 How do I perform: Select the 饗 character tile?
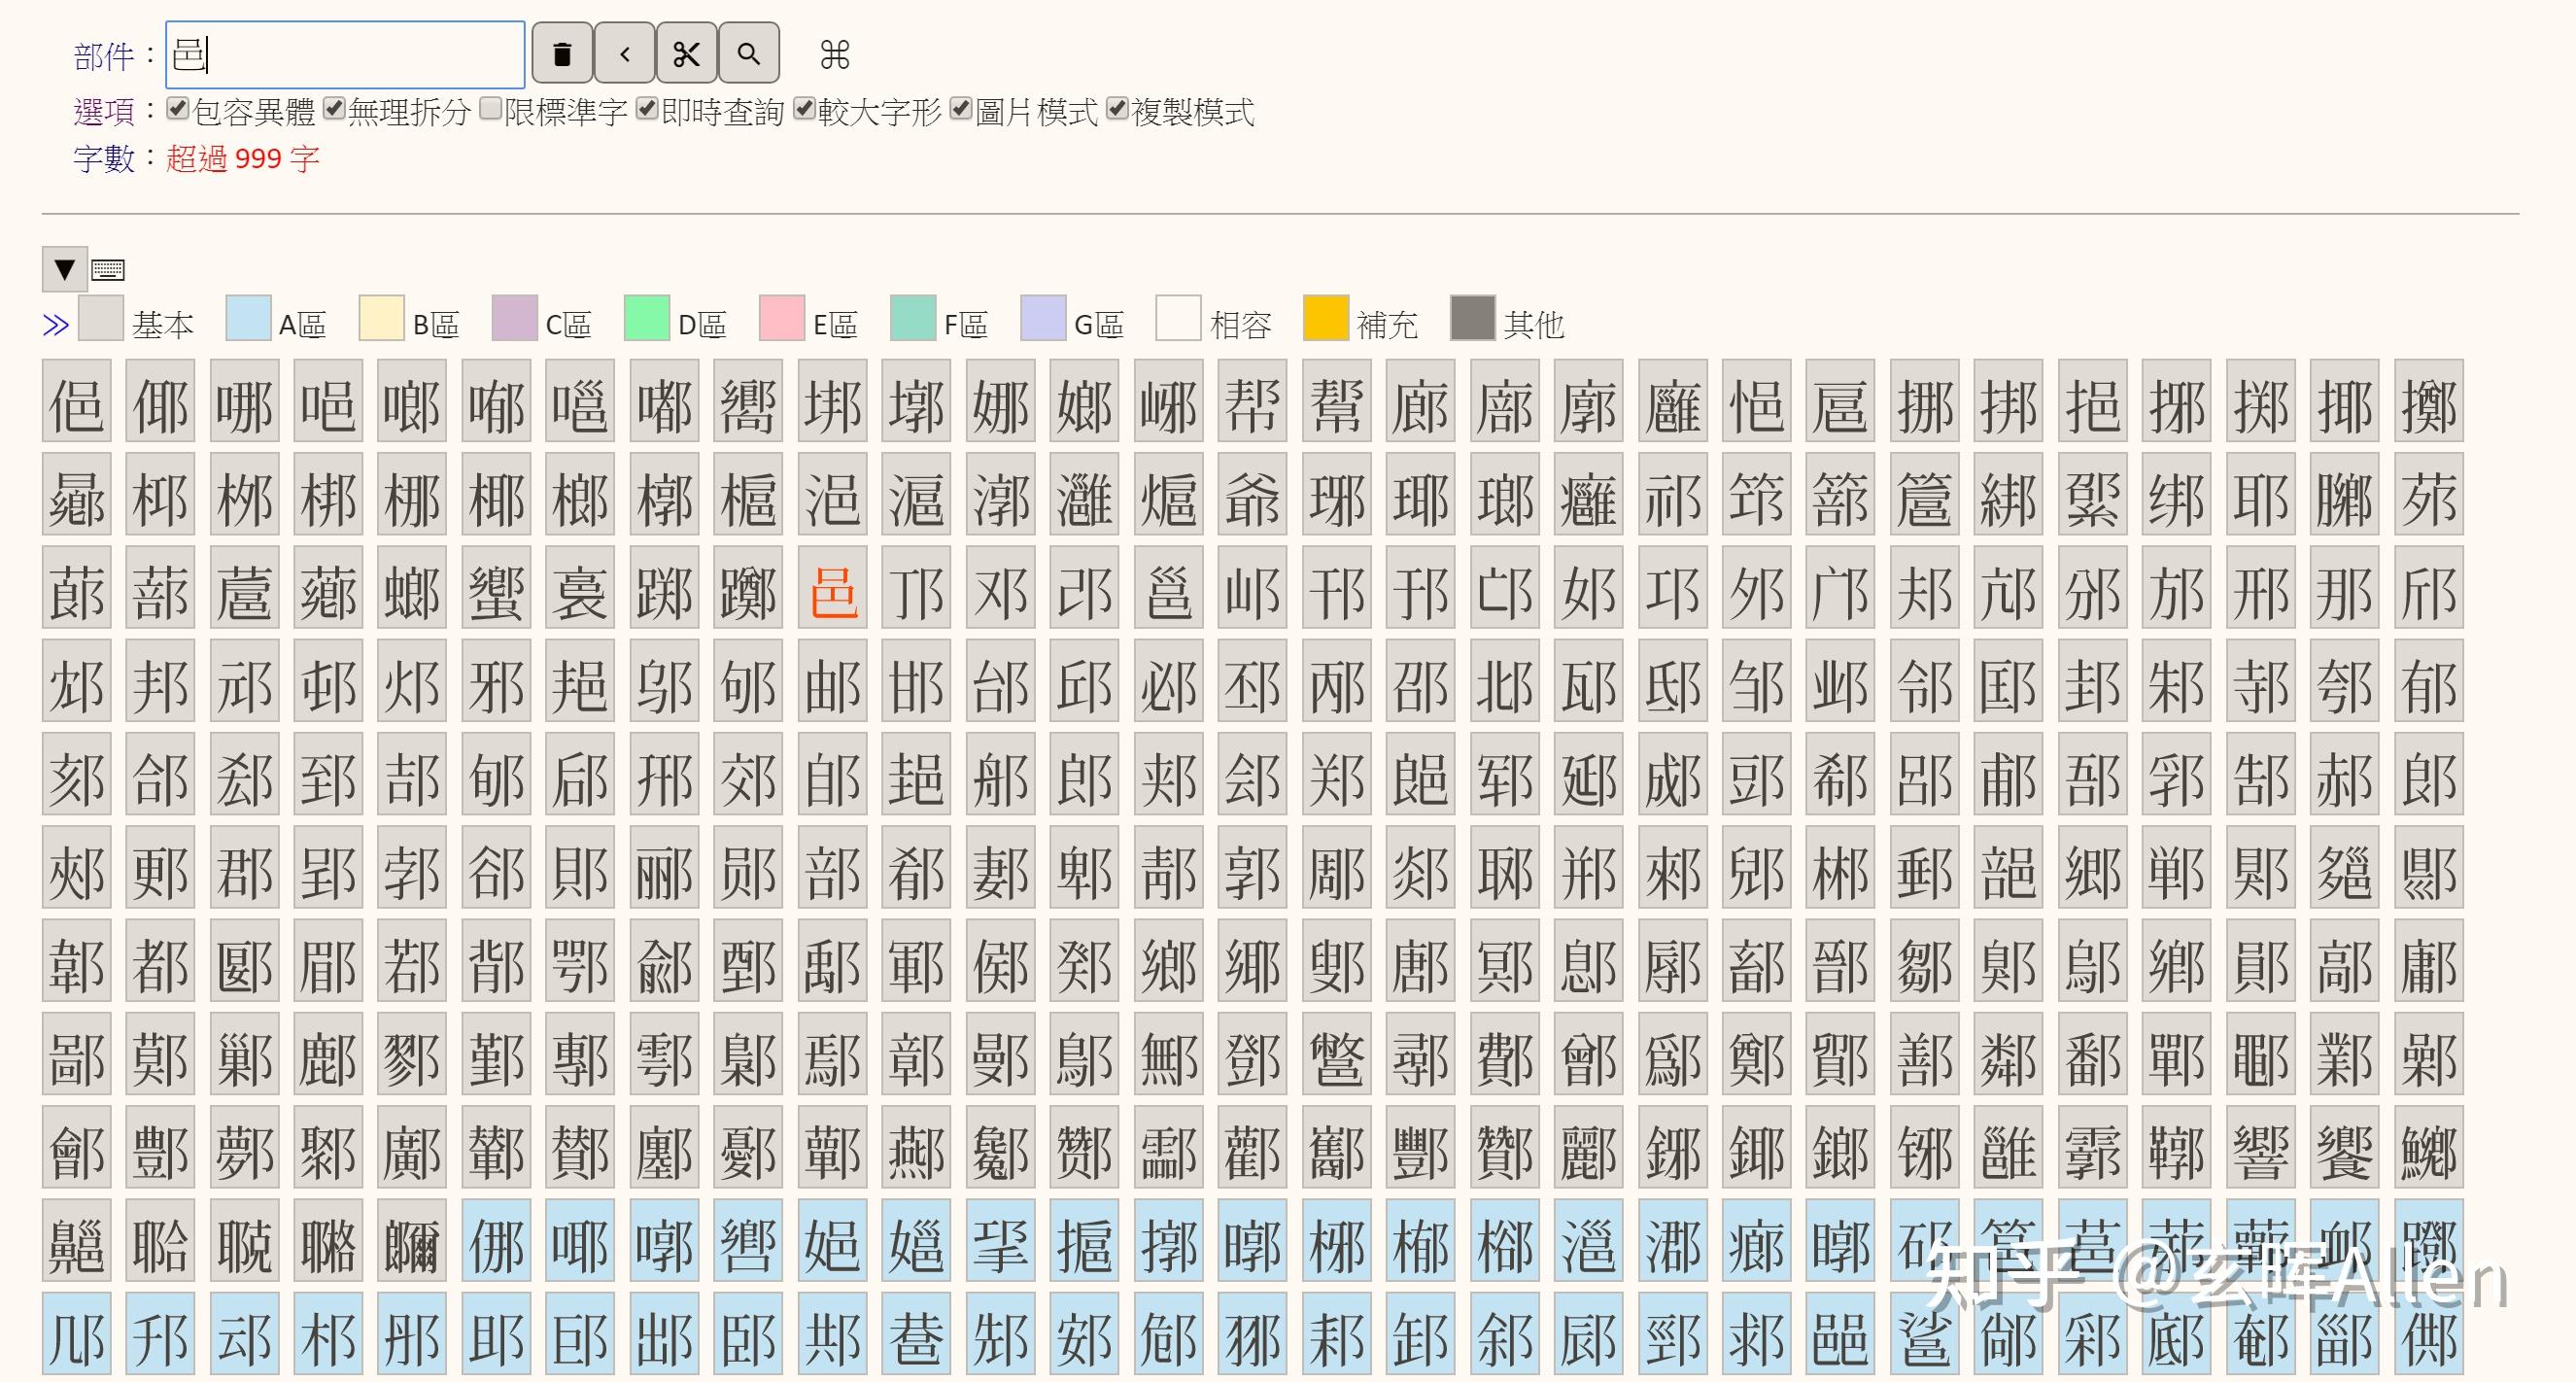pos(2345,1148)
